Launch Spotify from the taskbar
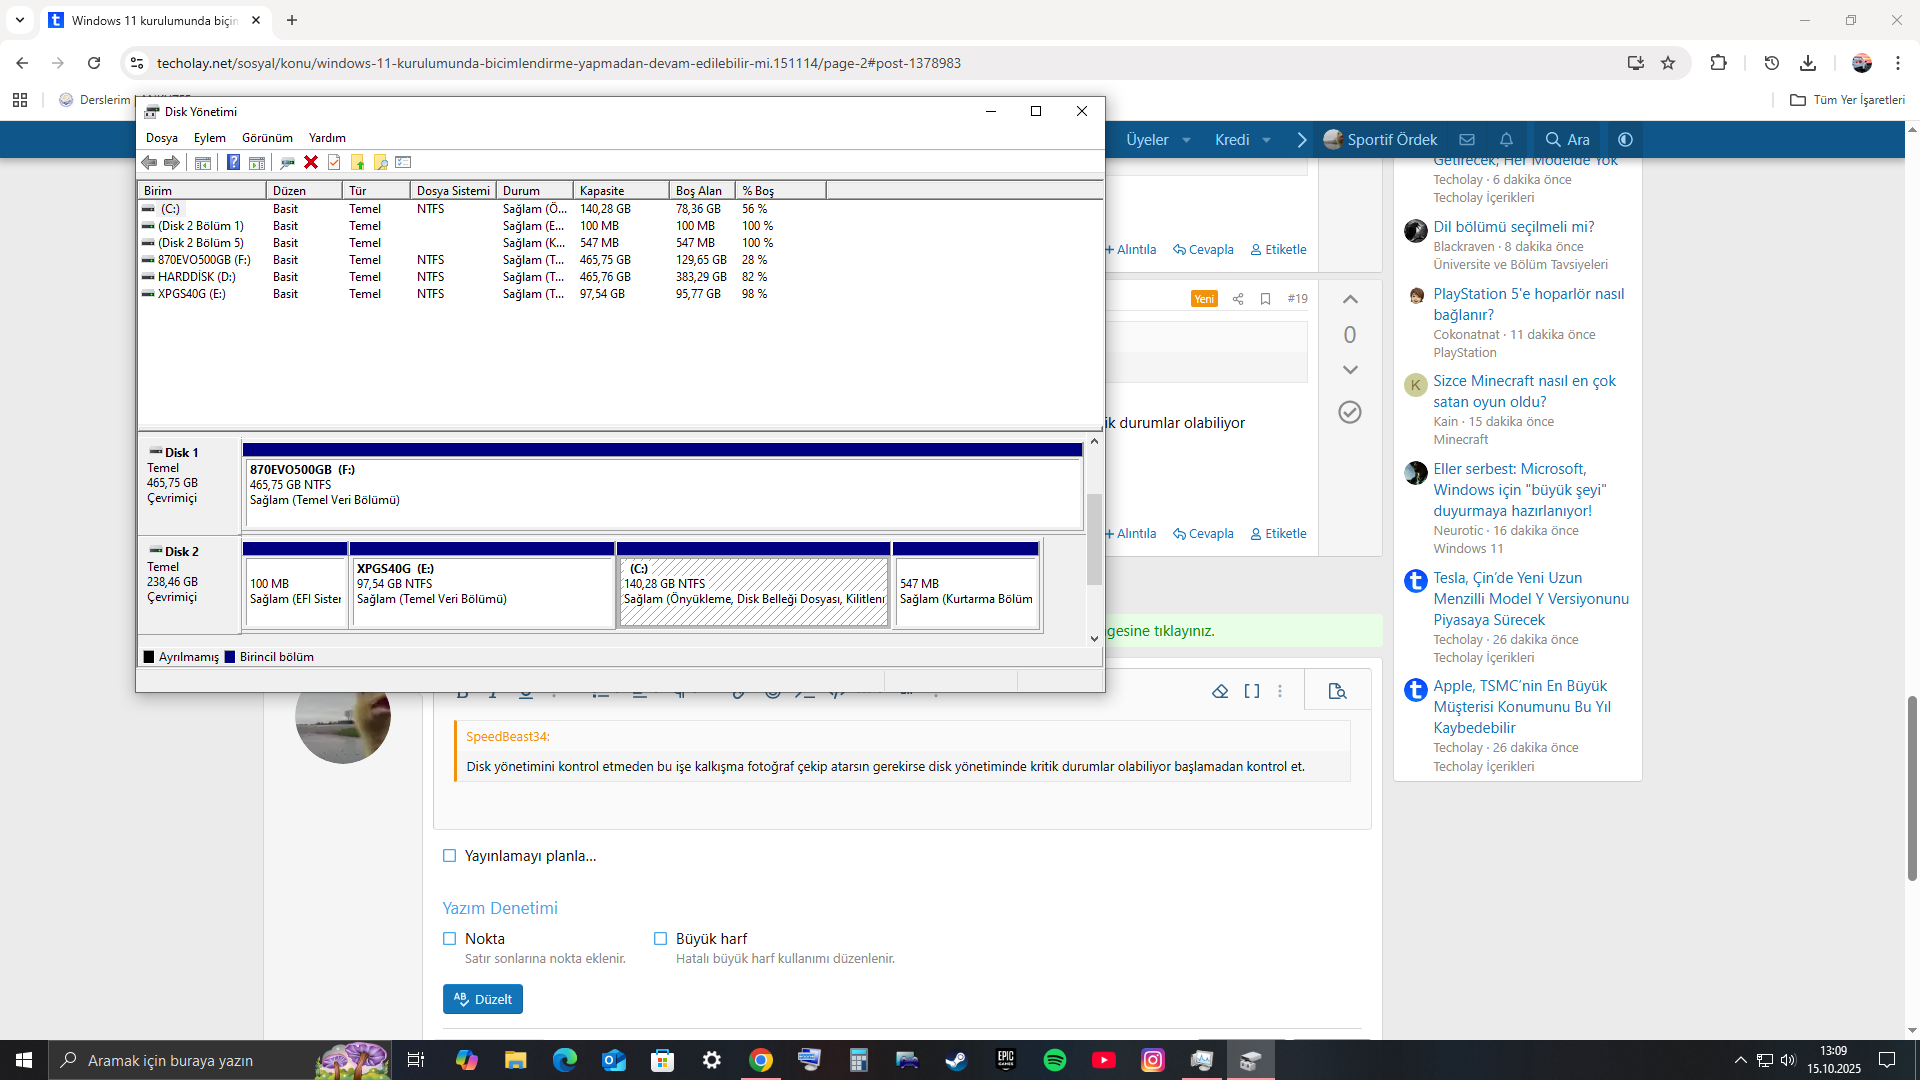The width and height of the screenshot is (1920, 1080). coord(1055,1060)
